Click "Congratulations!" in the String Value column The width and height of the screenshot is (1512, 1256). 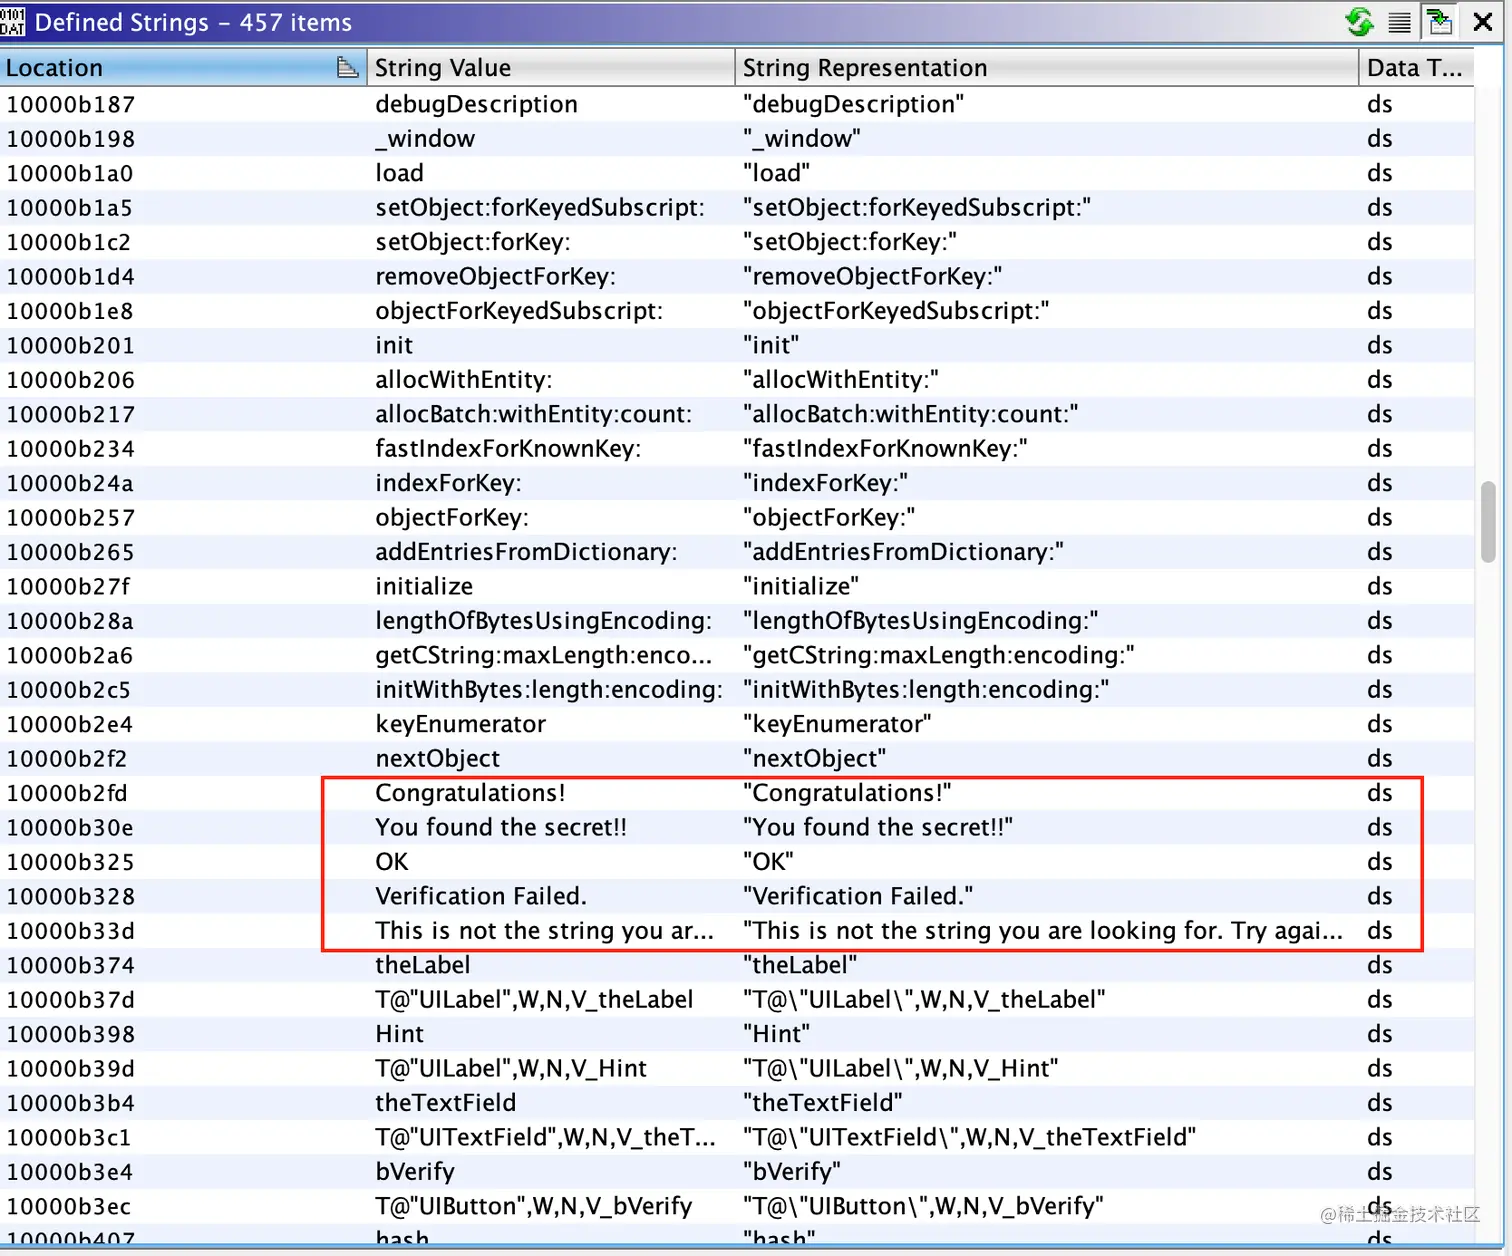pyautogui.click(x=470, y=793)
